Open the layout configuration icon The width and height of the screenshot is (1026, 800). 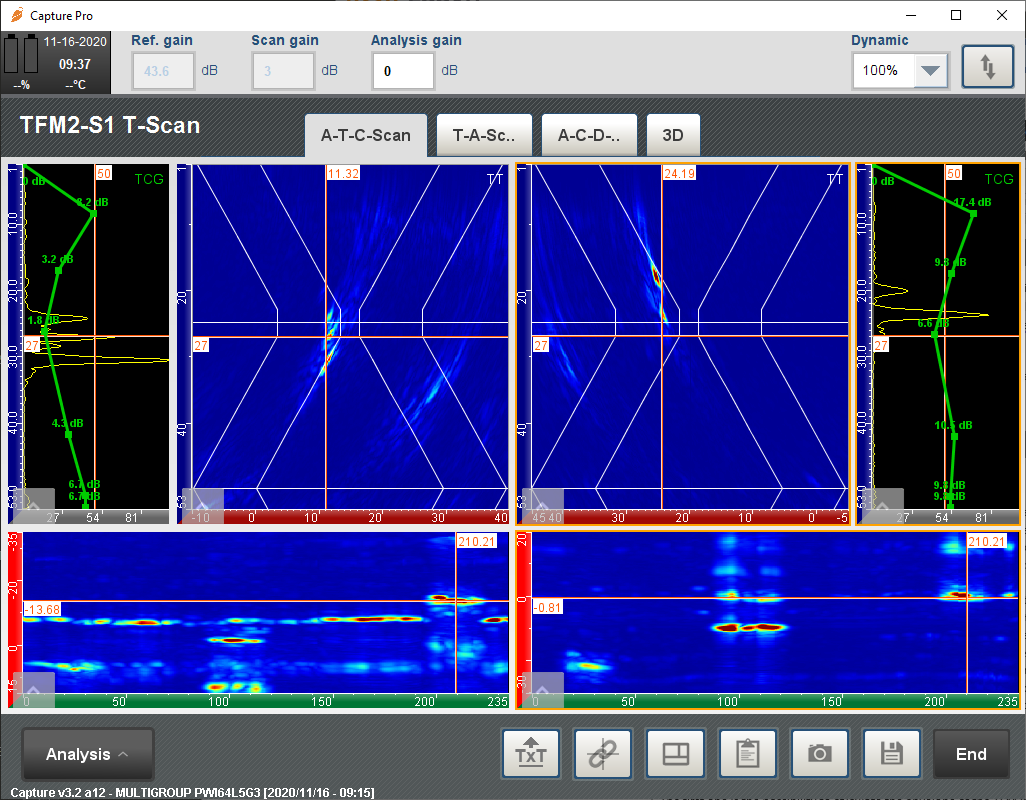(675, 753)
